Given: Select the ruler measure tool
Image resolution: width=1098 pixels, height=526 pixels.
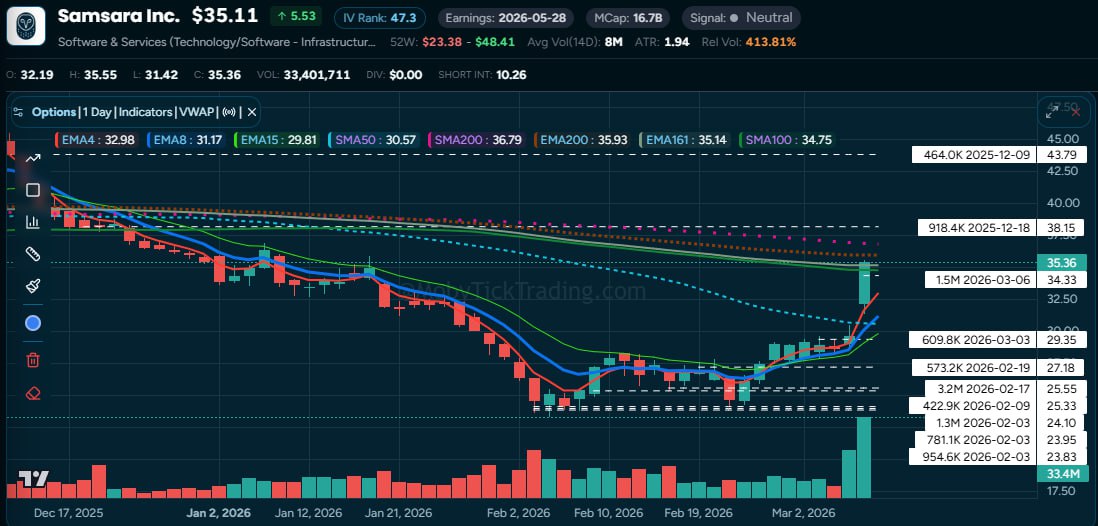Looking at the screenshot, I should tap(32, 254).
